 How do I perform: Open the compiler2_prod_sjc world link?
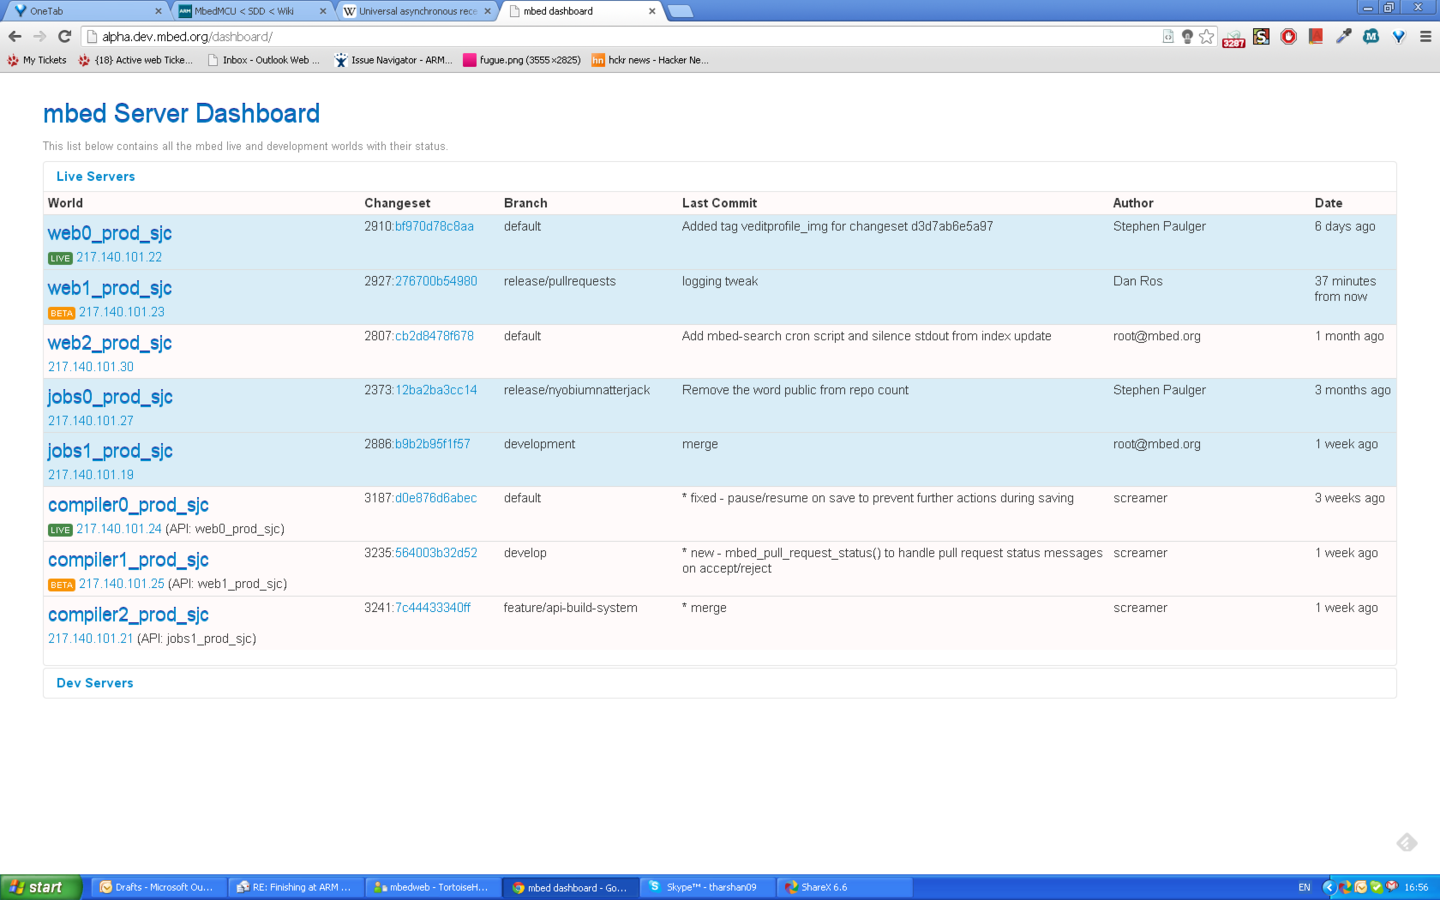tap(128, 615)
